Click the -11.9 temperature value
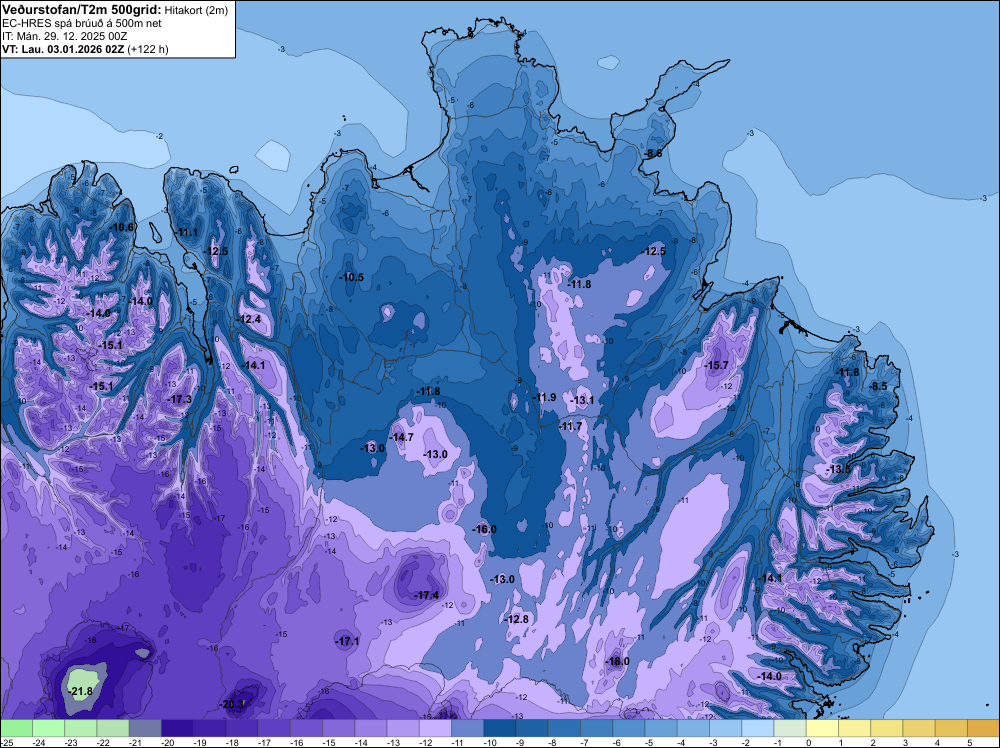Image resolution: width=1000 pixels, height=748 pixels. coord(544,397)
